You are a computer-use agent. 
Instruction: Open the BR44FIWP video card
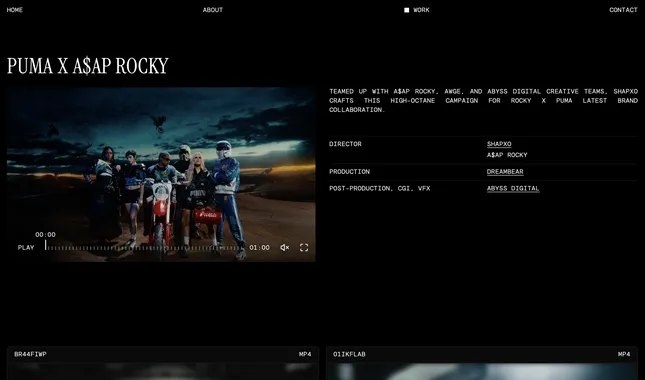coord(163,363)
